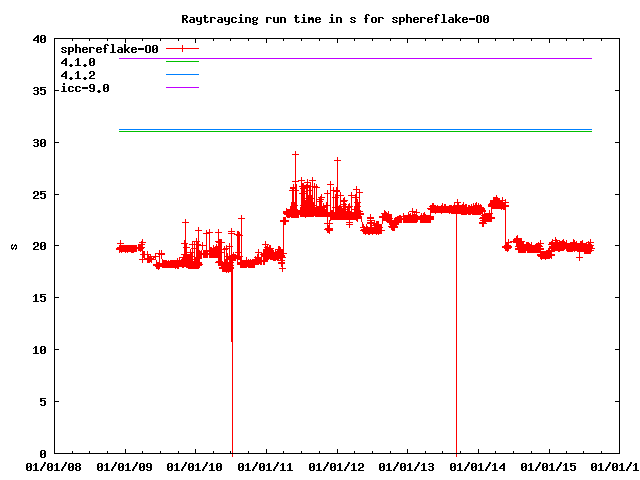Click the legend line sample beside 4.1.0
The image size is (640, 480).
pos(183,62)
